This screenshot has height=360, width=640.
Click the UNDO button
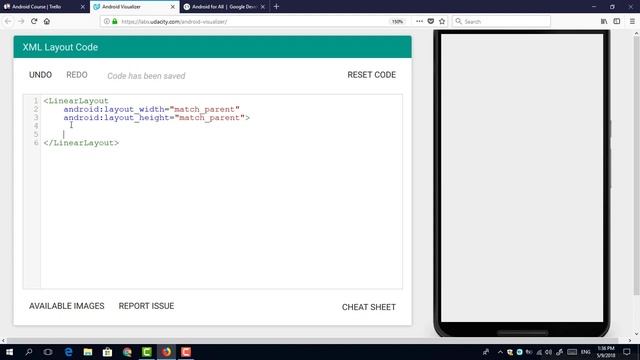(40, 75)
